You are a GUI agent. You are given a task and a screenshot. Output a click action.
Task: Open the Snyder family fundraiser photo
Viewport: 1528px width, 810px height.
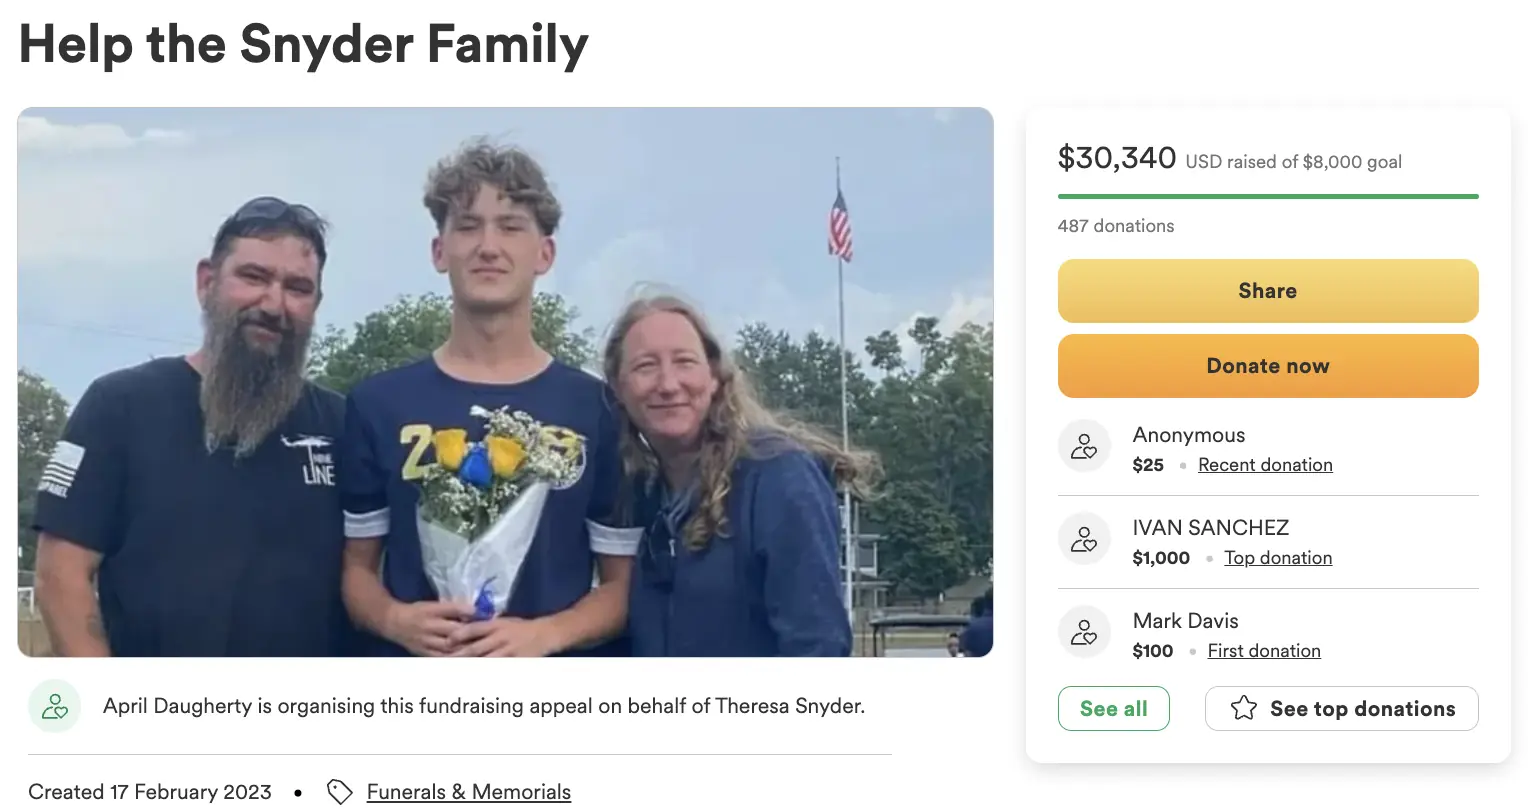[505, 382]
